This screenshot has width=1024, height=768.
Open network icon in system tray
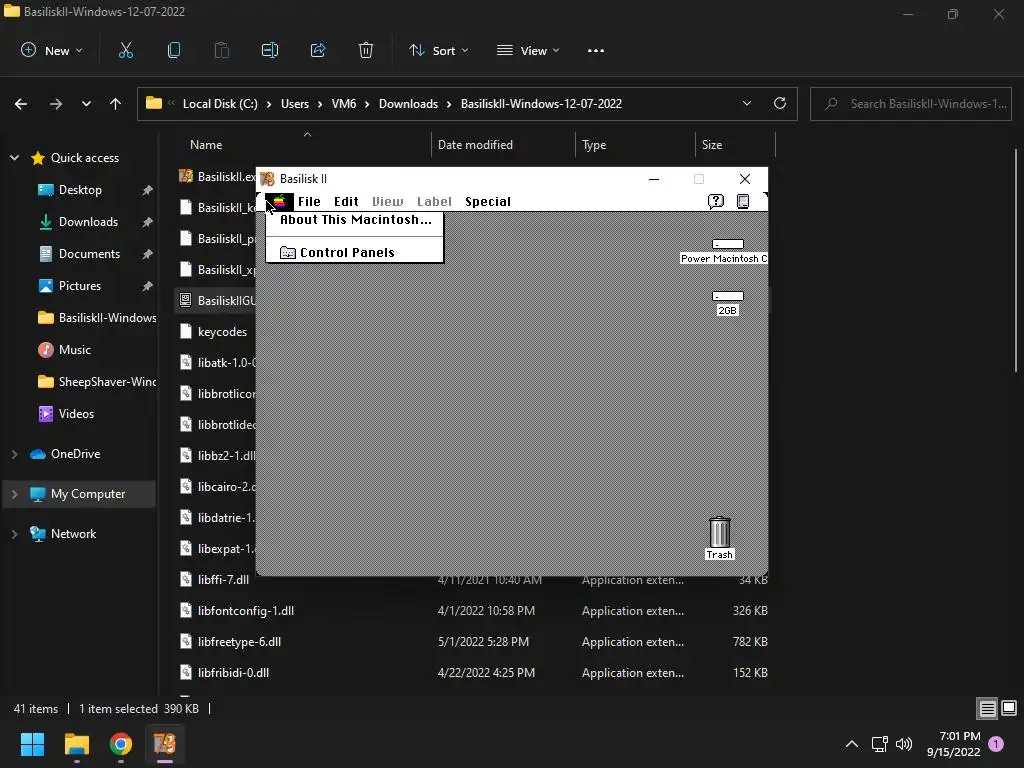point(879,744)
